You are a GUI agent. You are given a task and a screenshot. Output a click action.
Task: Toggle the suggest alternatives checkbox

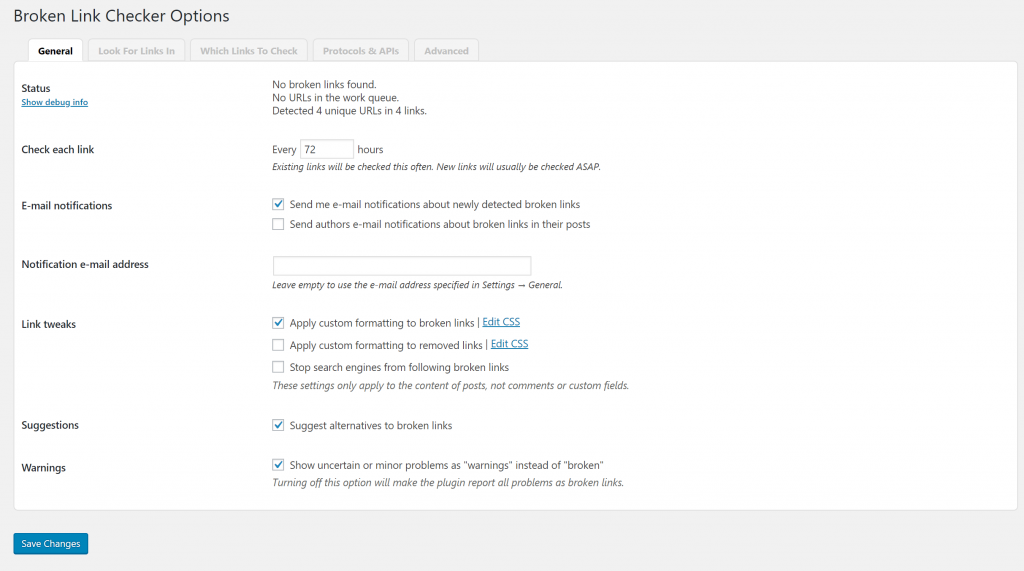[x=278, y=425]
